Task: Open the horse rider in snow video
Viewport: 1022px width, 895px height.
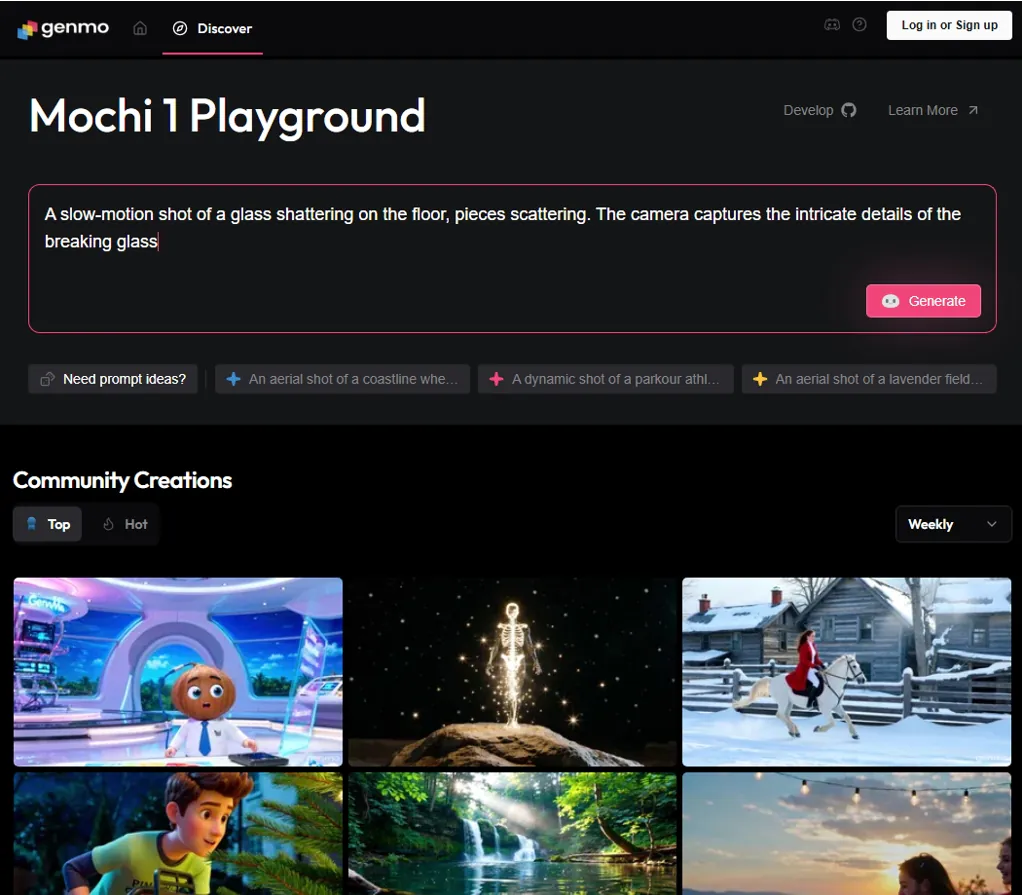Action: pos(846,671)
